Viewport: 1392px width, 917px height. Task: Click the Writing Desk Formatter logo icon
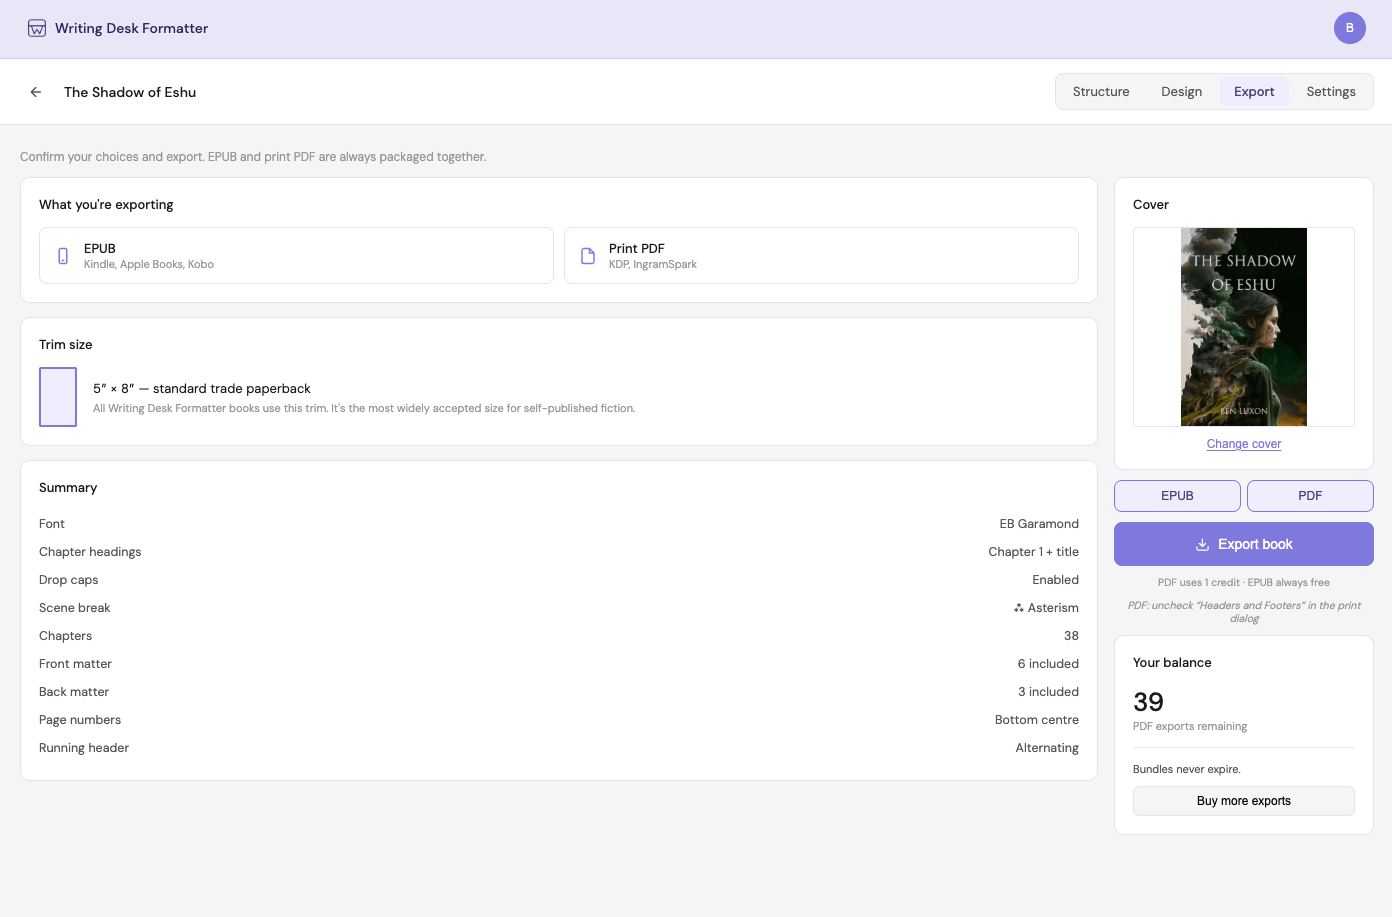pos(37,28)
